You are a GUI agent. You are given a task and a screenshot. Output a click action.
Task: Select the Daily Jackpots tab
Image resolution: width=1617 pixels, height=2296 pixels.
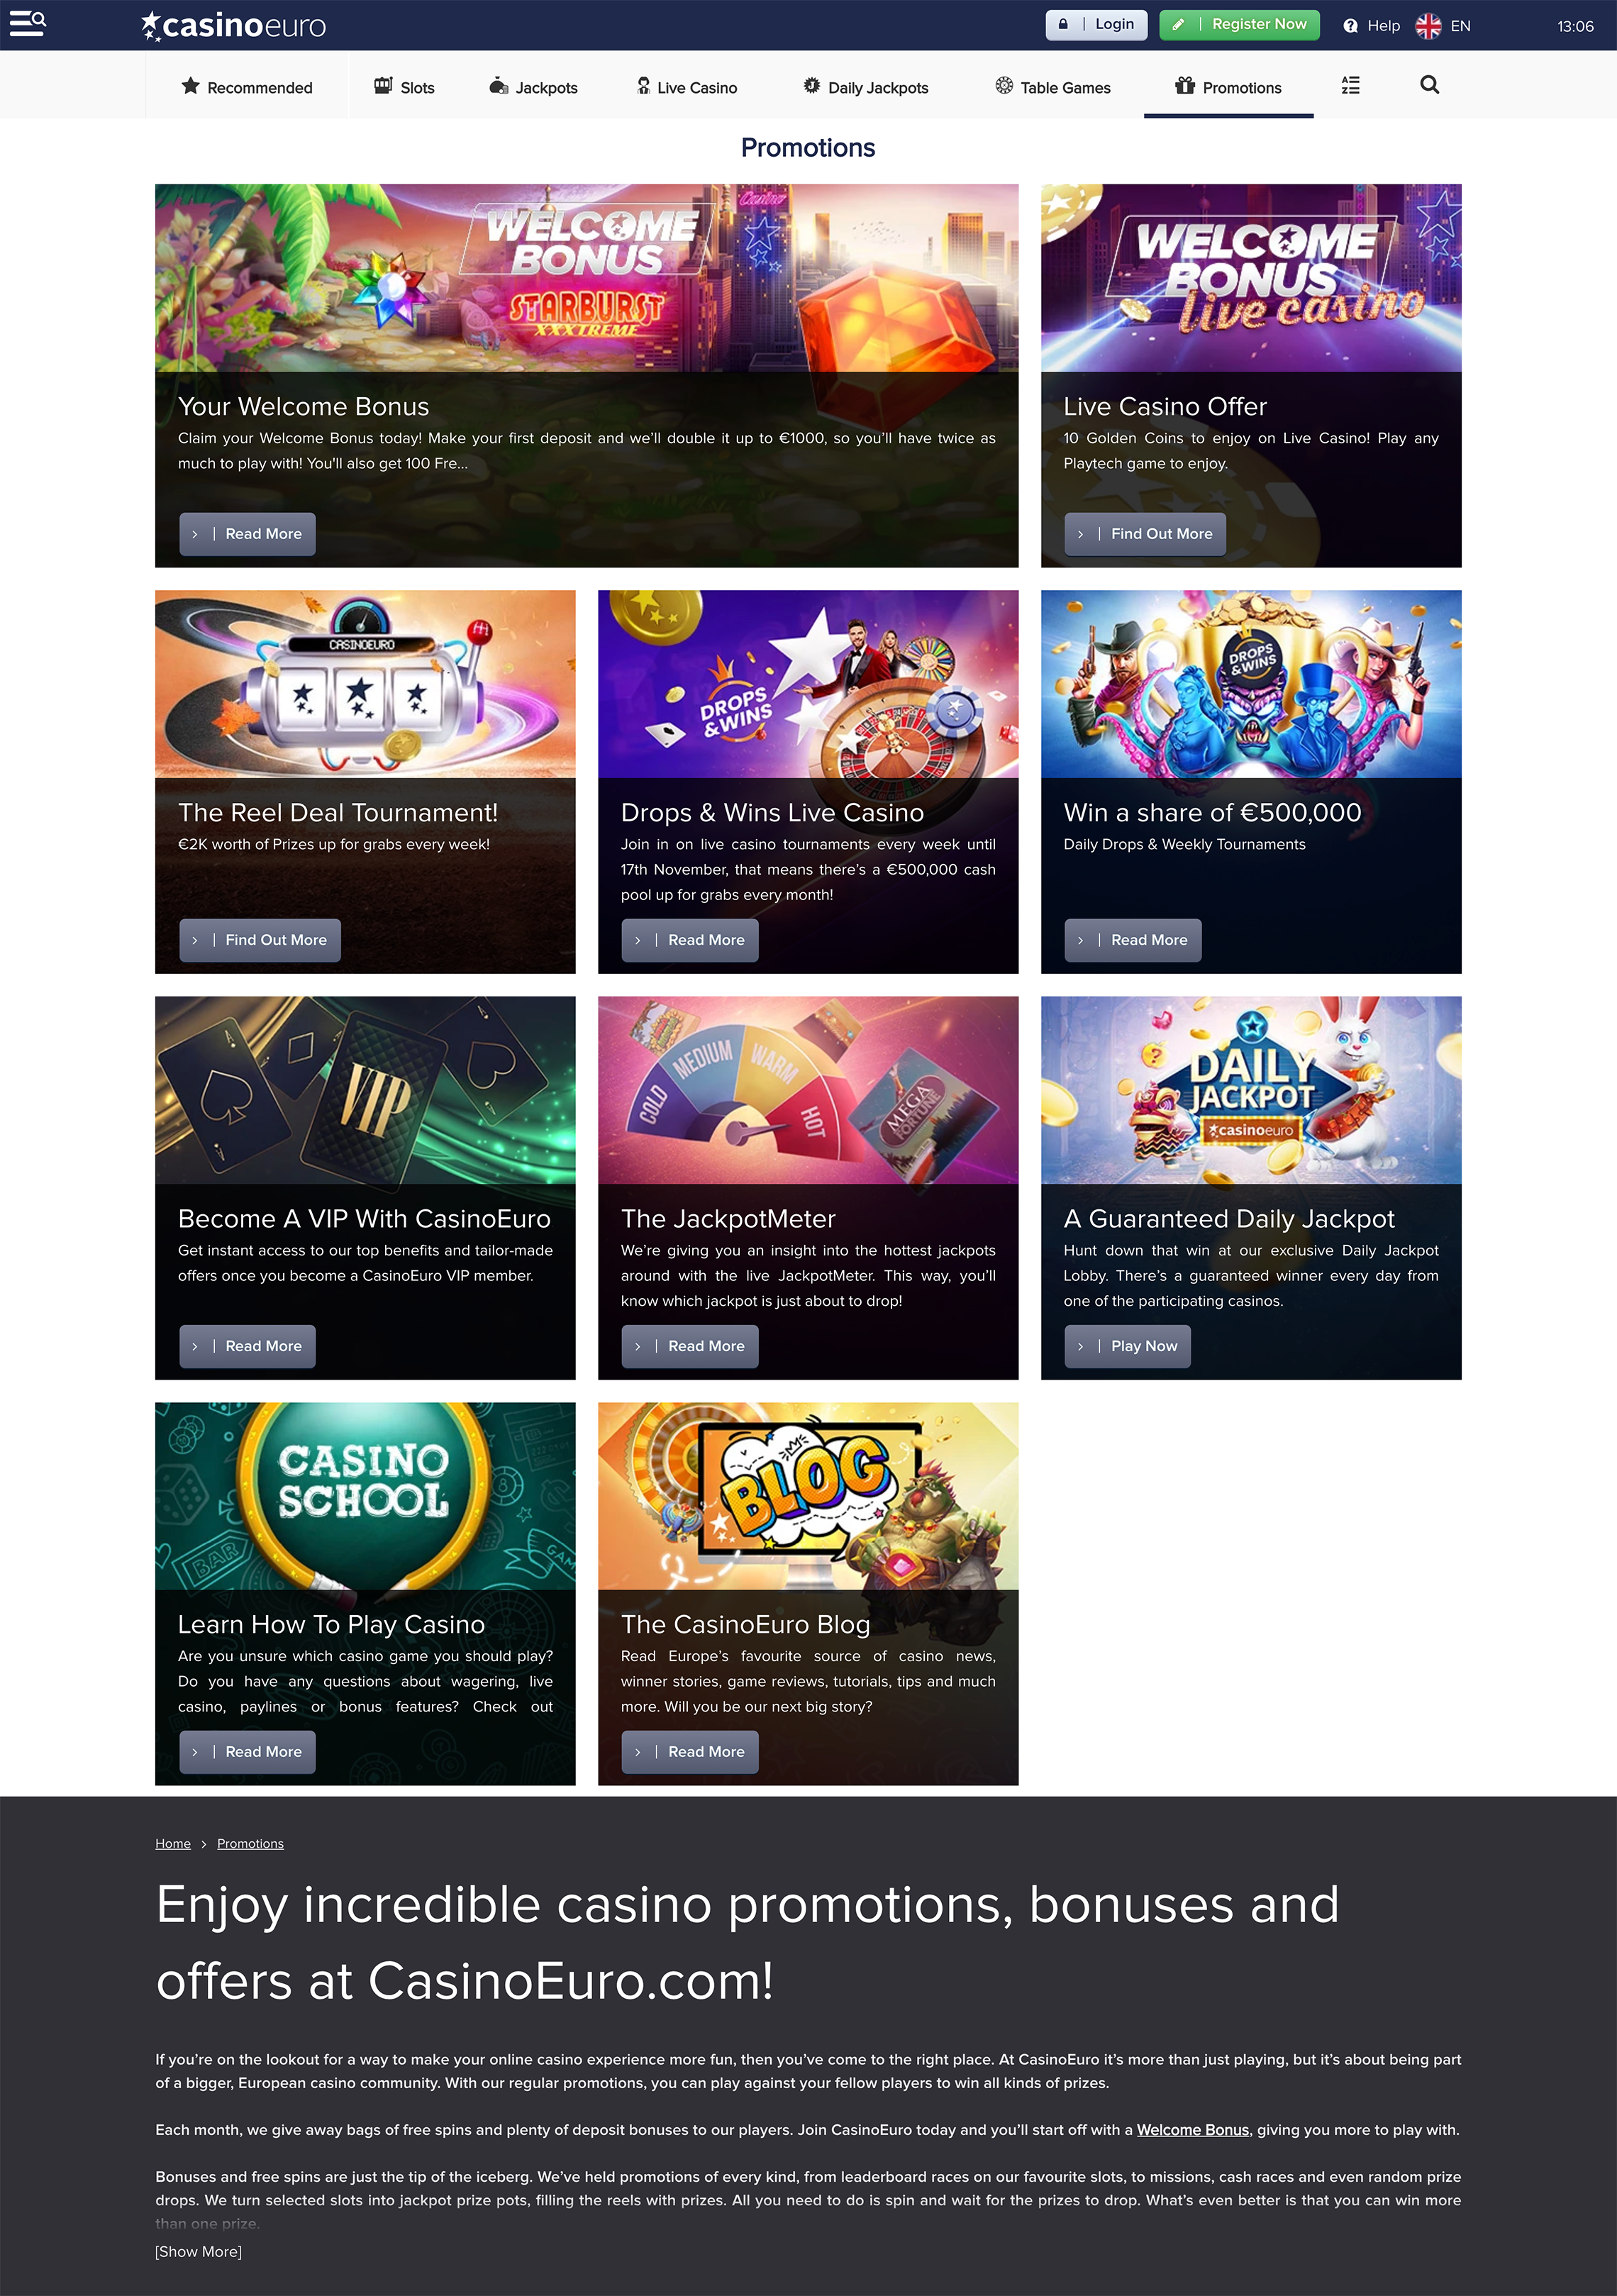pos(866,87)
